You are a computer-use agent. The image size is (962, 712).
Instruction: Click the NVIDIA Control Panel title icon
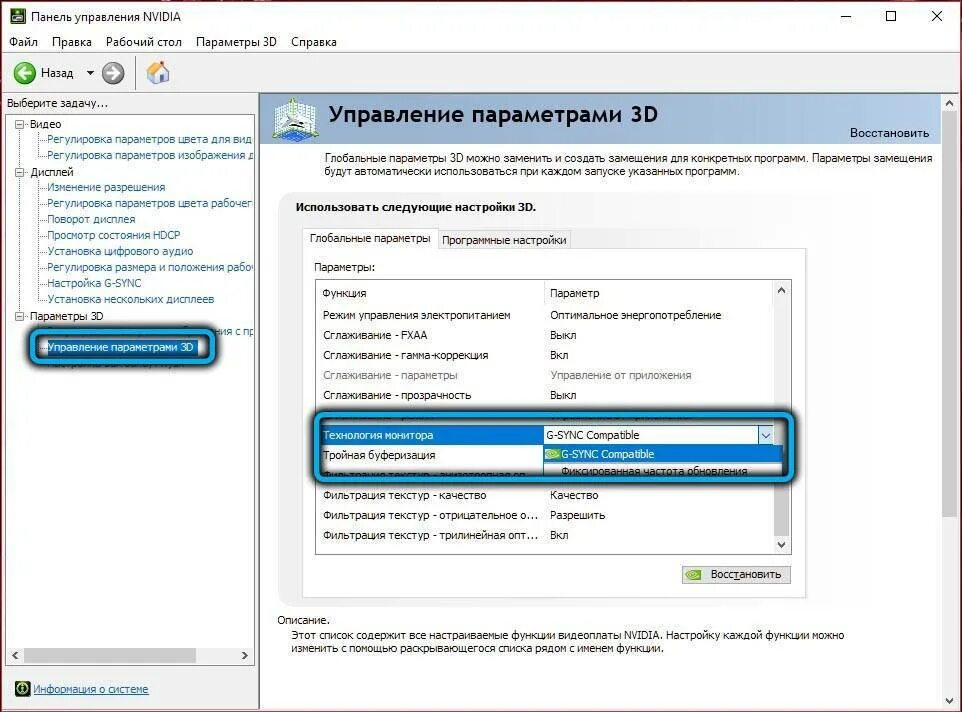coord(18,16)
